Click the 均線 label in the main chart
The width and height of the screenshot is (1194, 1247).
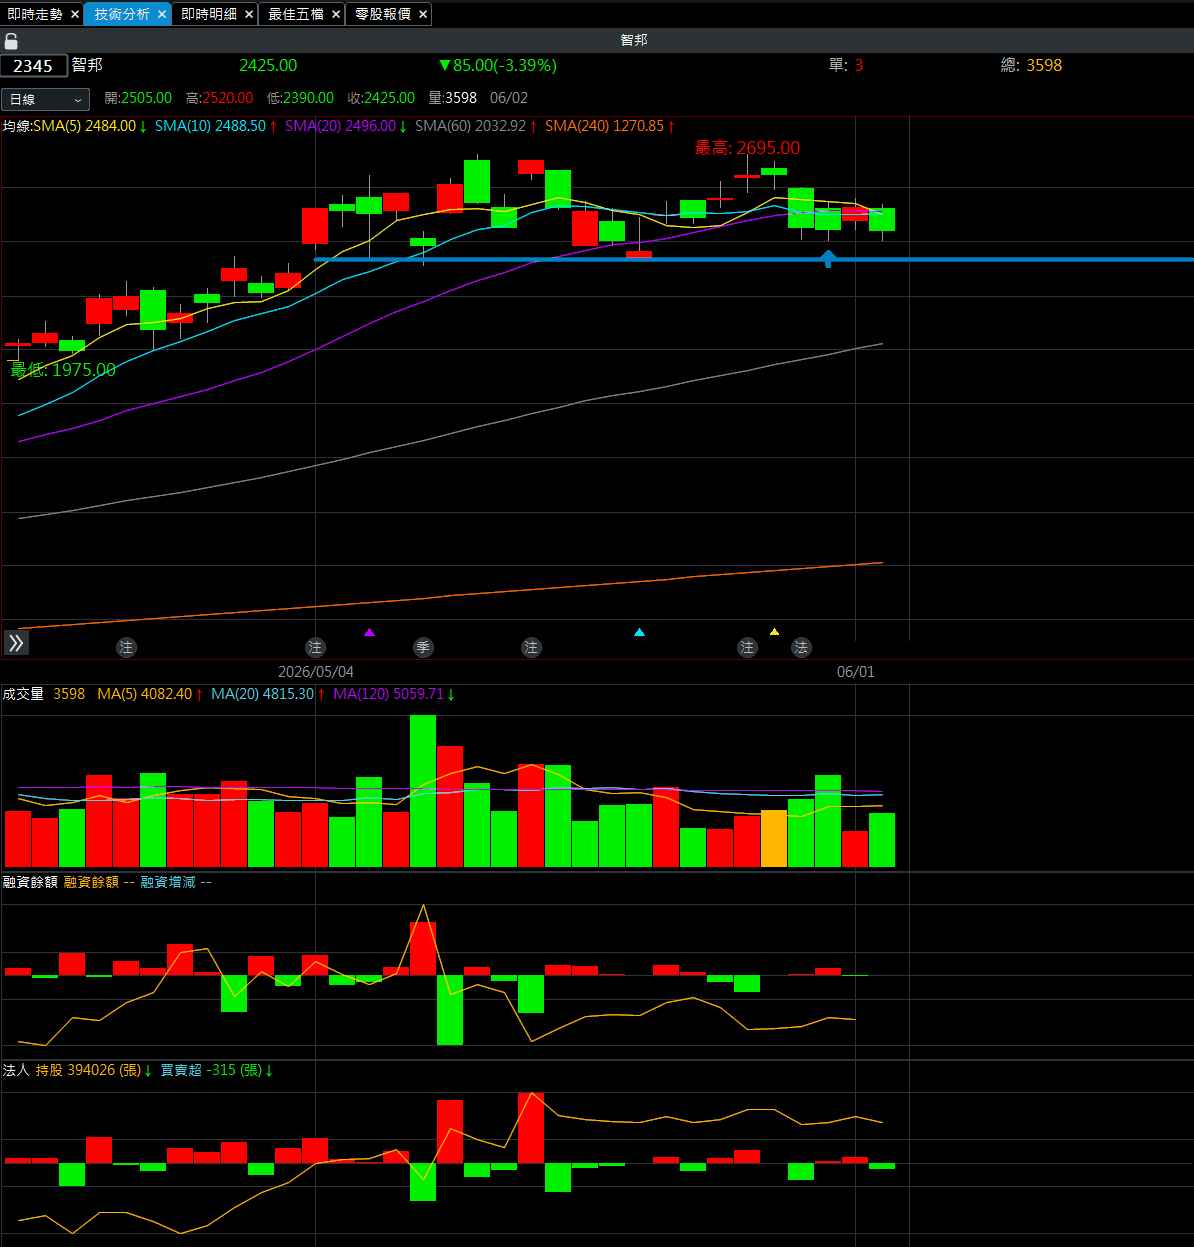point(16,126)
